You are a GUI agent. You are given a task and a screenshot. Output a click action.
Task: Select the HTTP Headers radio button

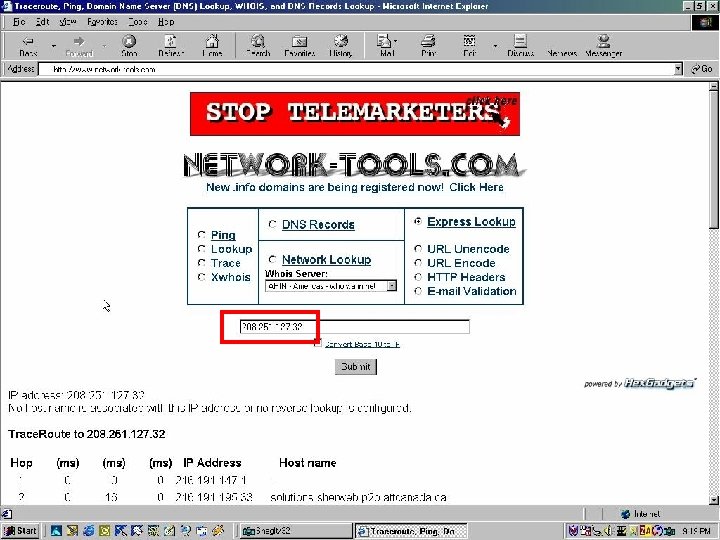pos(418,277)
